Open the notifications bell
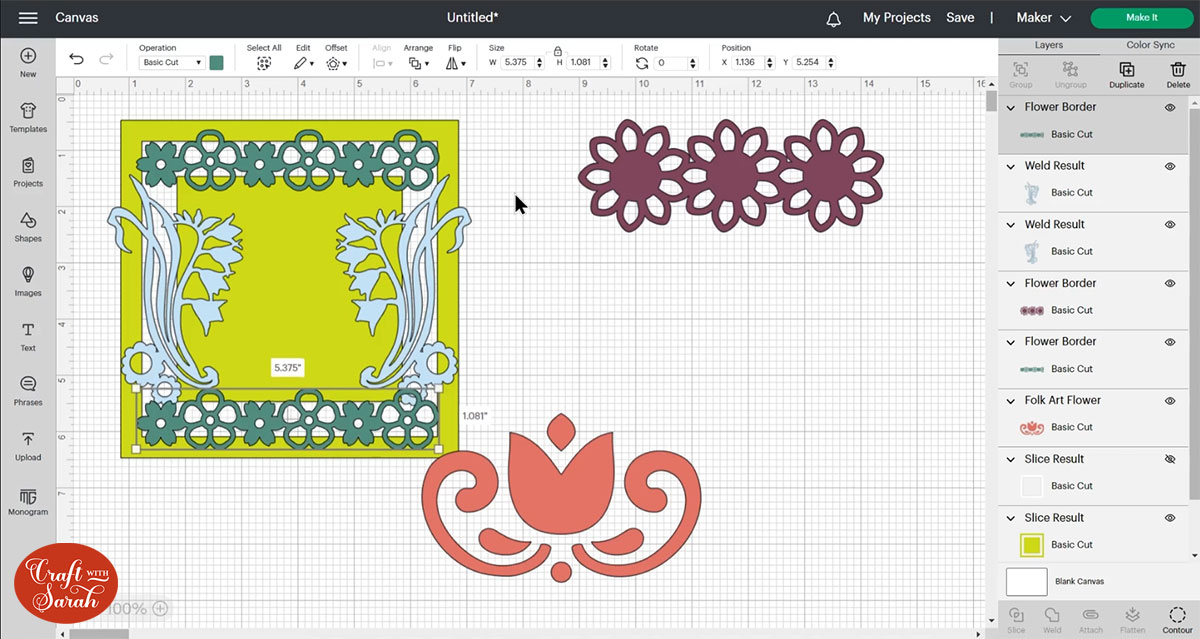 pyautogui.click(x=834, y=19)
